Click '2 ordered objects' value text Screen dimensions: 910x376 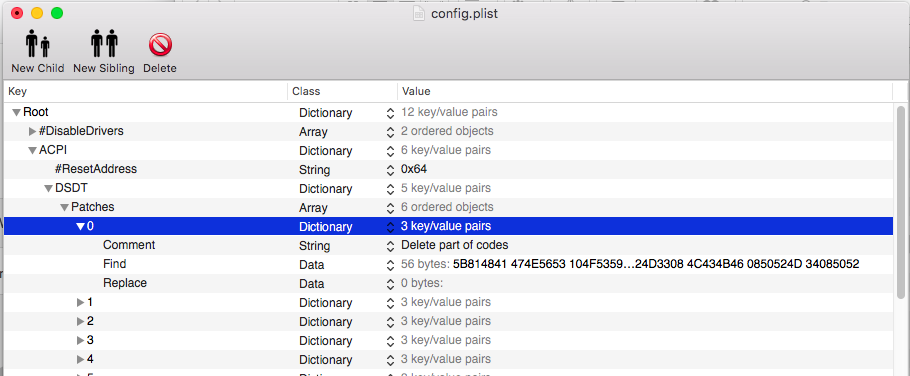click(447, 131)
